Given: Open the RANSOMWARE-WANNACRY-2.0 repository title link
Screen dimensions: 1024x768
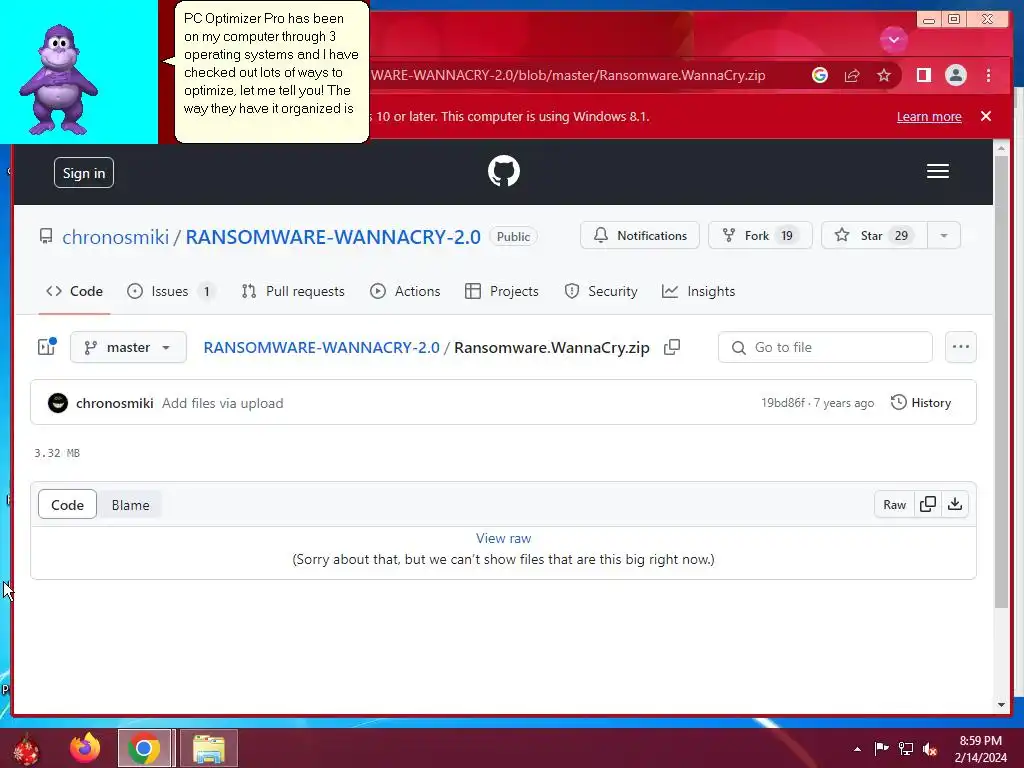Looking at the screenshot, I should point(333,236).
